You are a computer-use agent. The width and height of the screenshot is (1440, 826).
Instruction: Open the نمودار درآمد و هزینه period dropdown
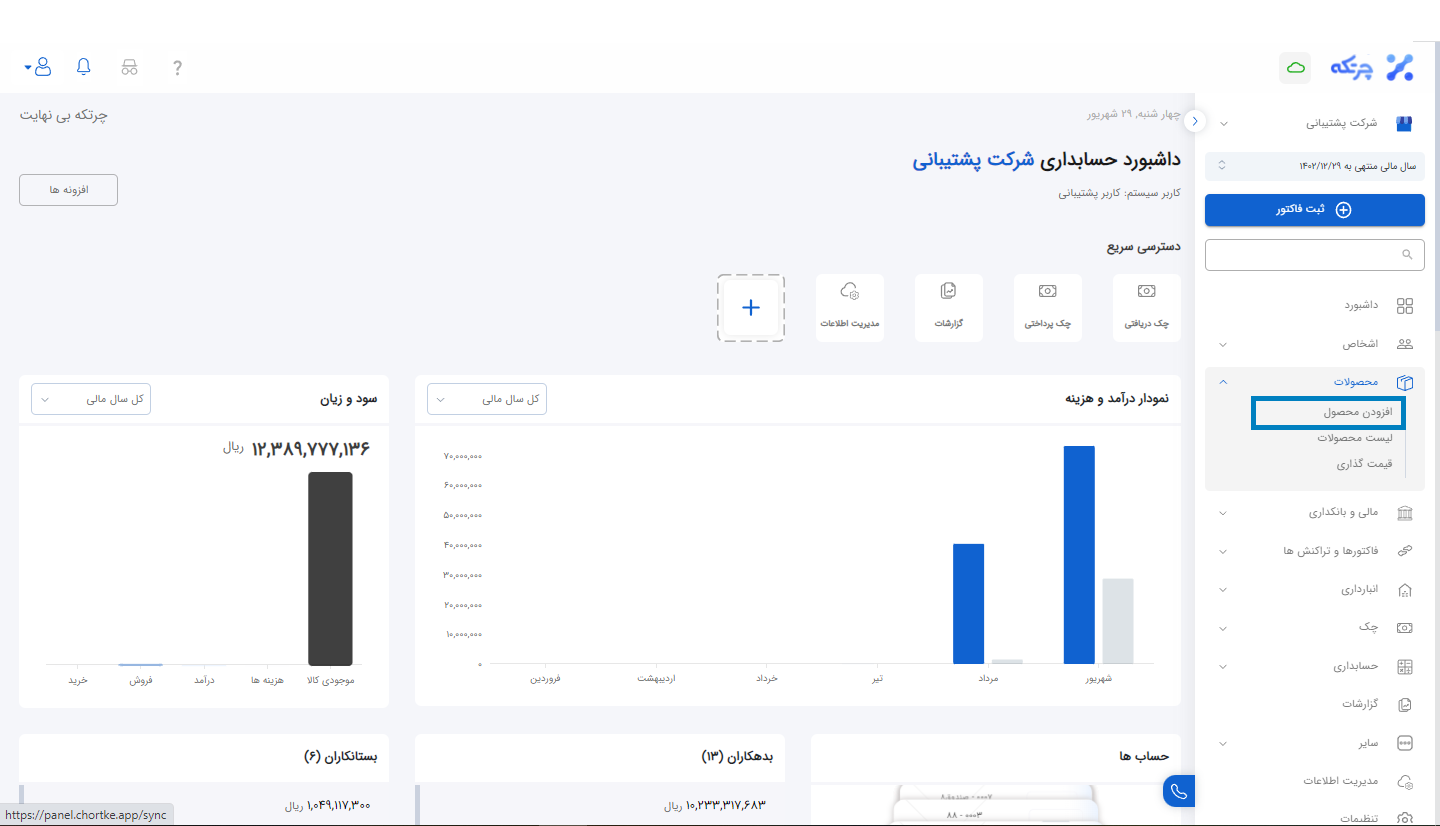click(x=487, y=399)
